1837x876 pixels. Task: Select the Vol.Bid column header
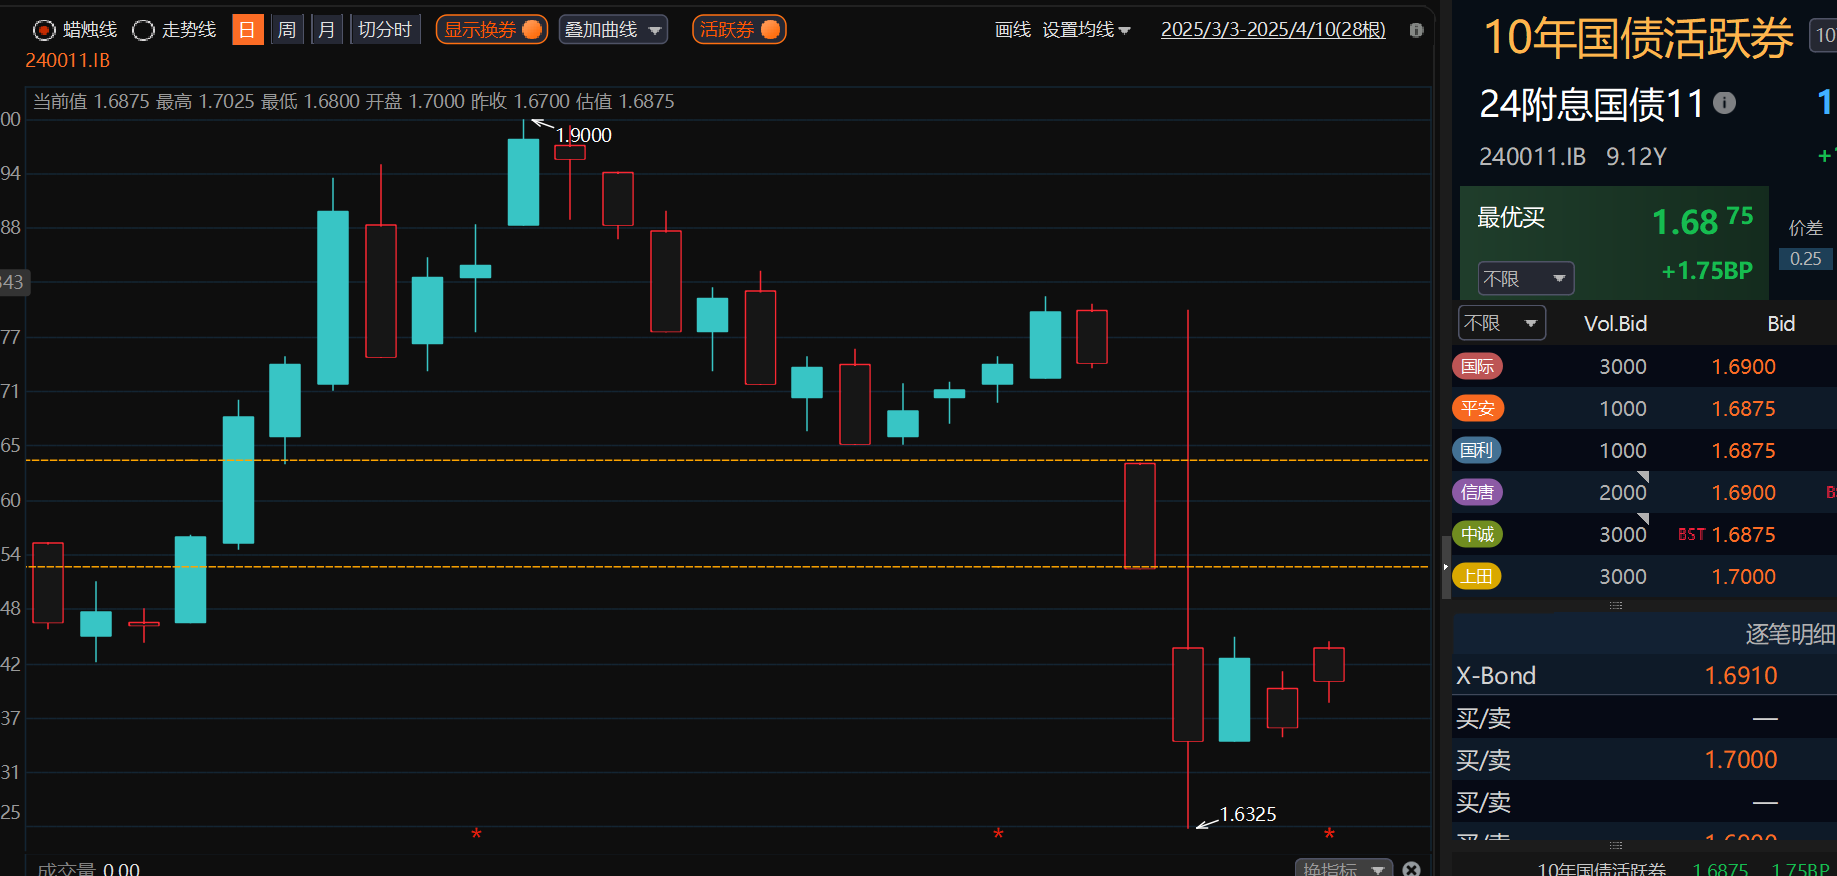click(1615, 324)
